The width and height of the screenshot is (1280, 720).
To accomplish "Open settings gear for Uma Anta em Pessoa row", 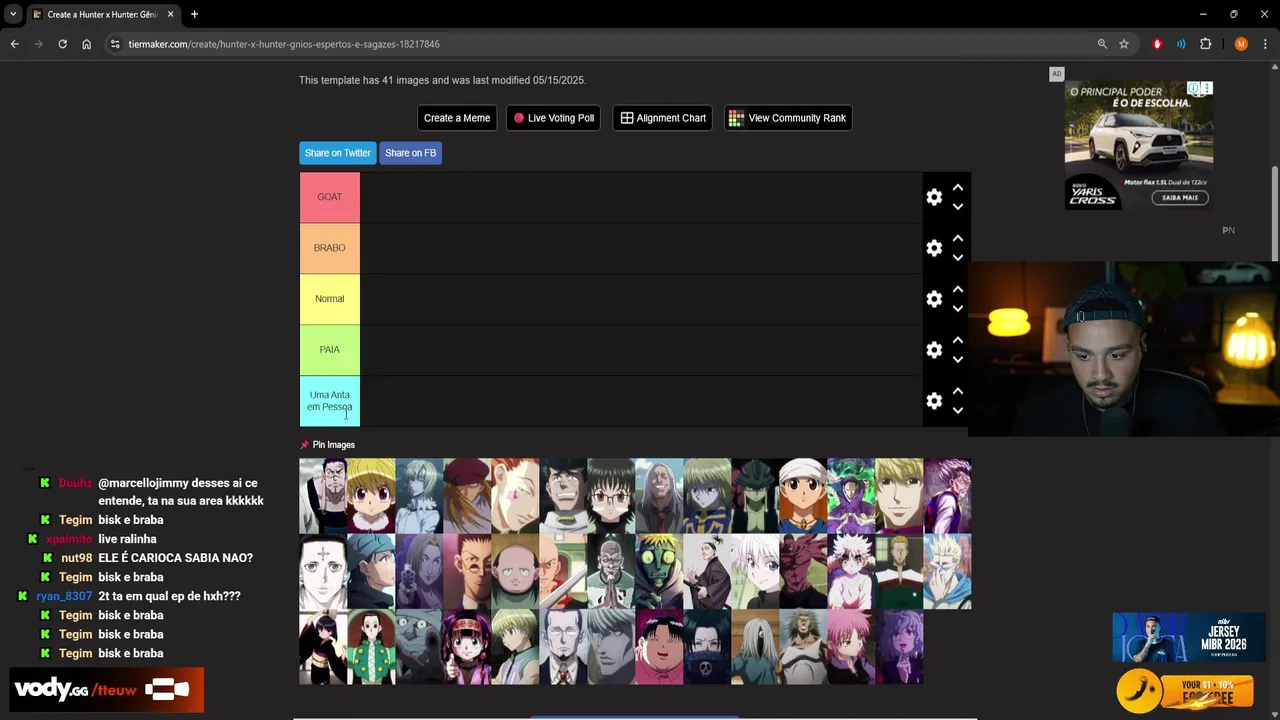I will point(934,401).
